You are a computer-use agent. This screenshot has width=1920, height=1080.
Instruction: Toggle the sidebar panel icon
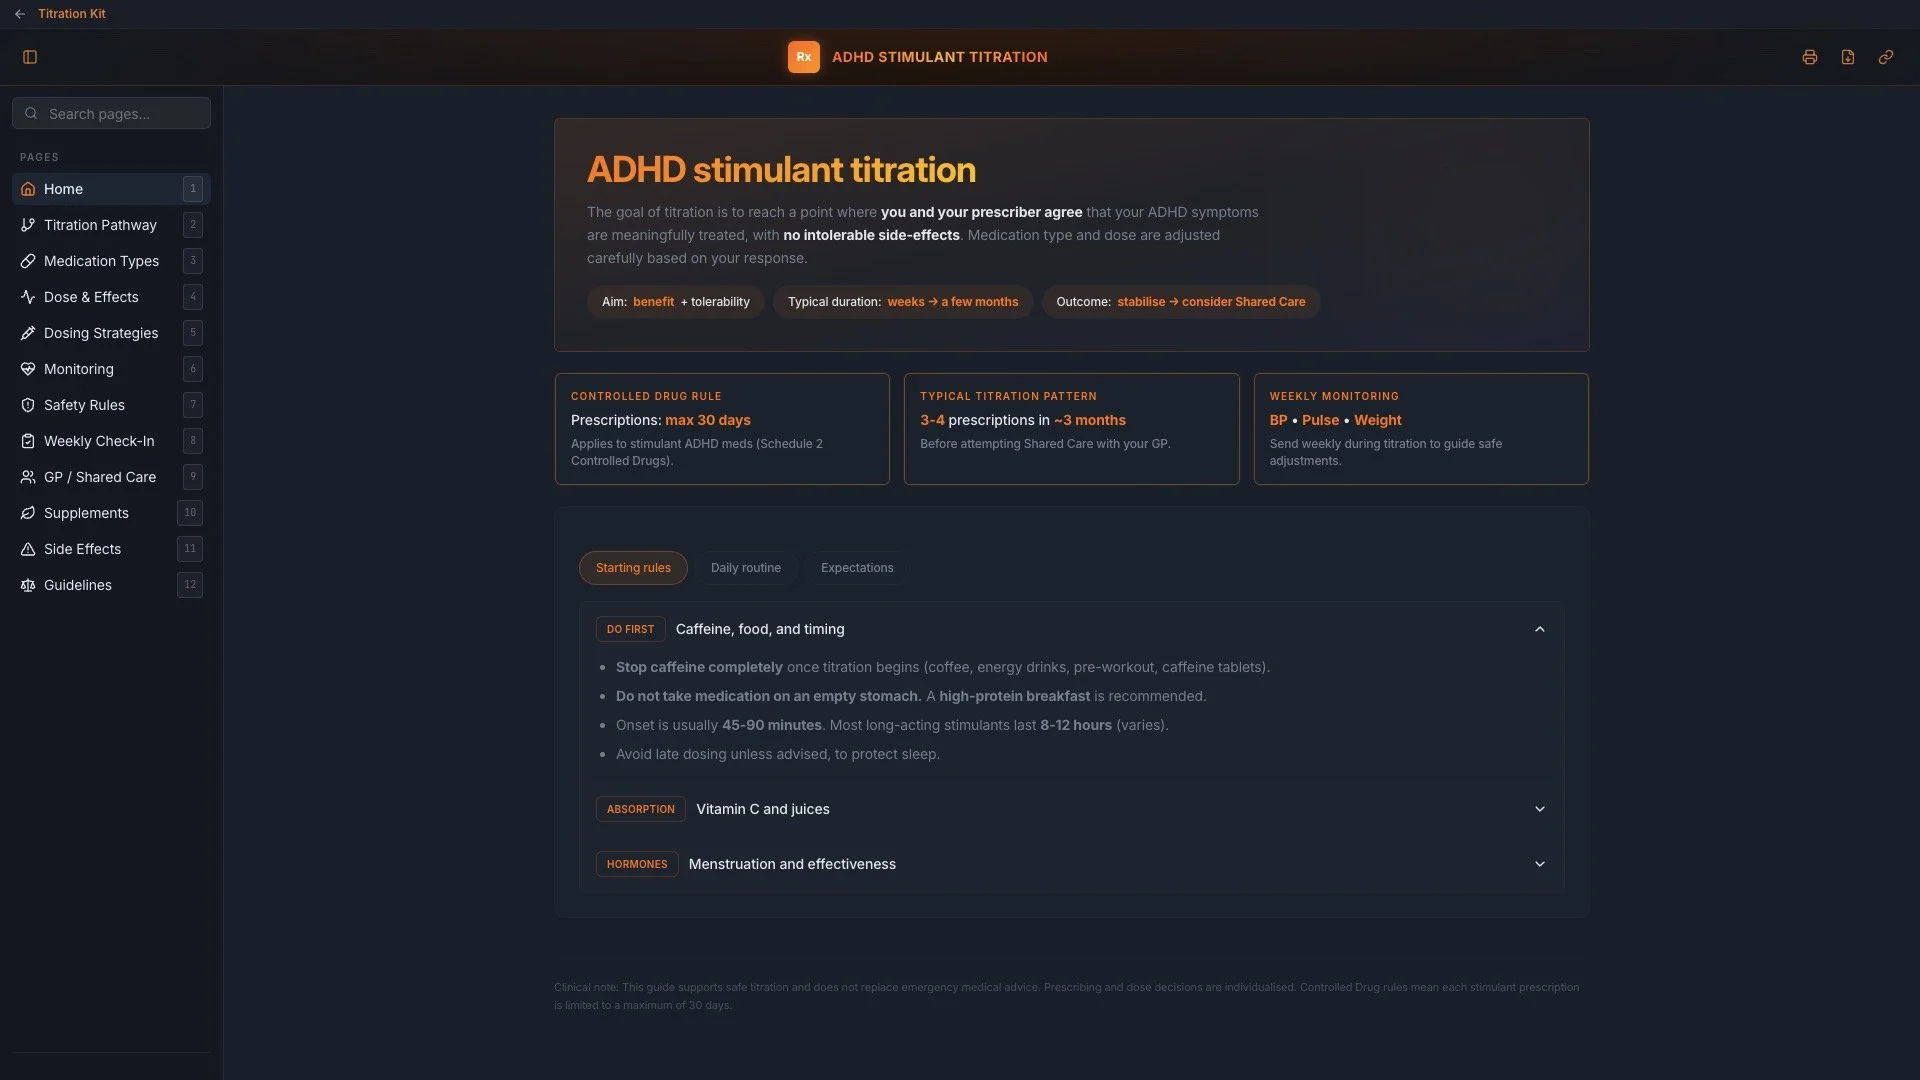[30, 57]
